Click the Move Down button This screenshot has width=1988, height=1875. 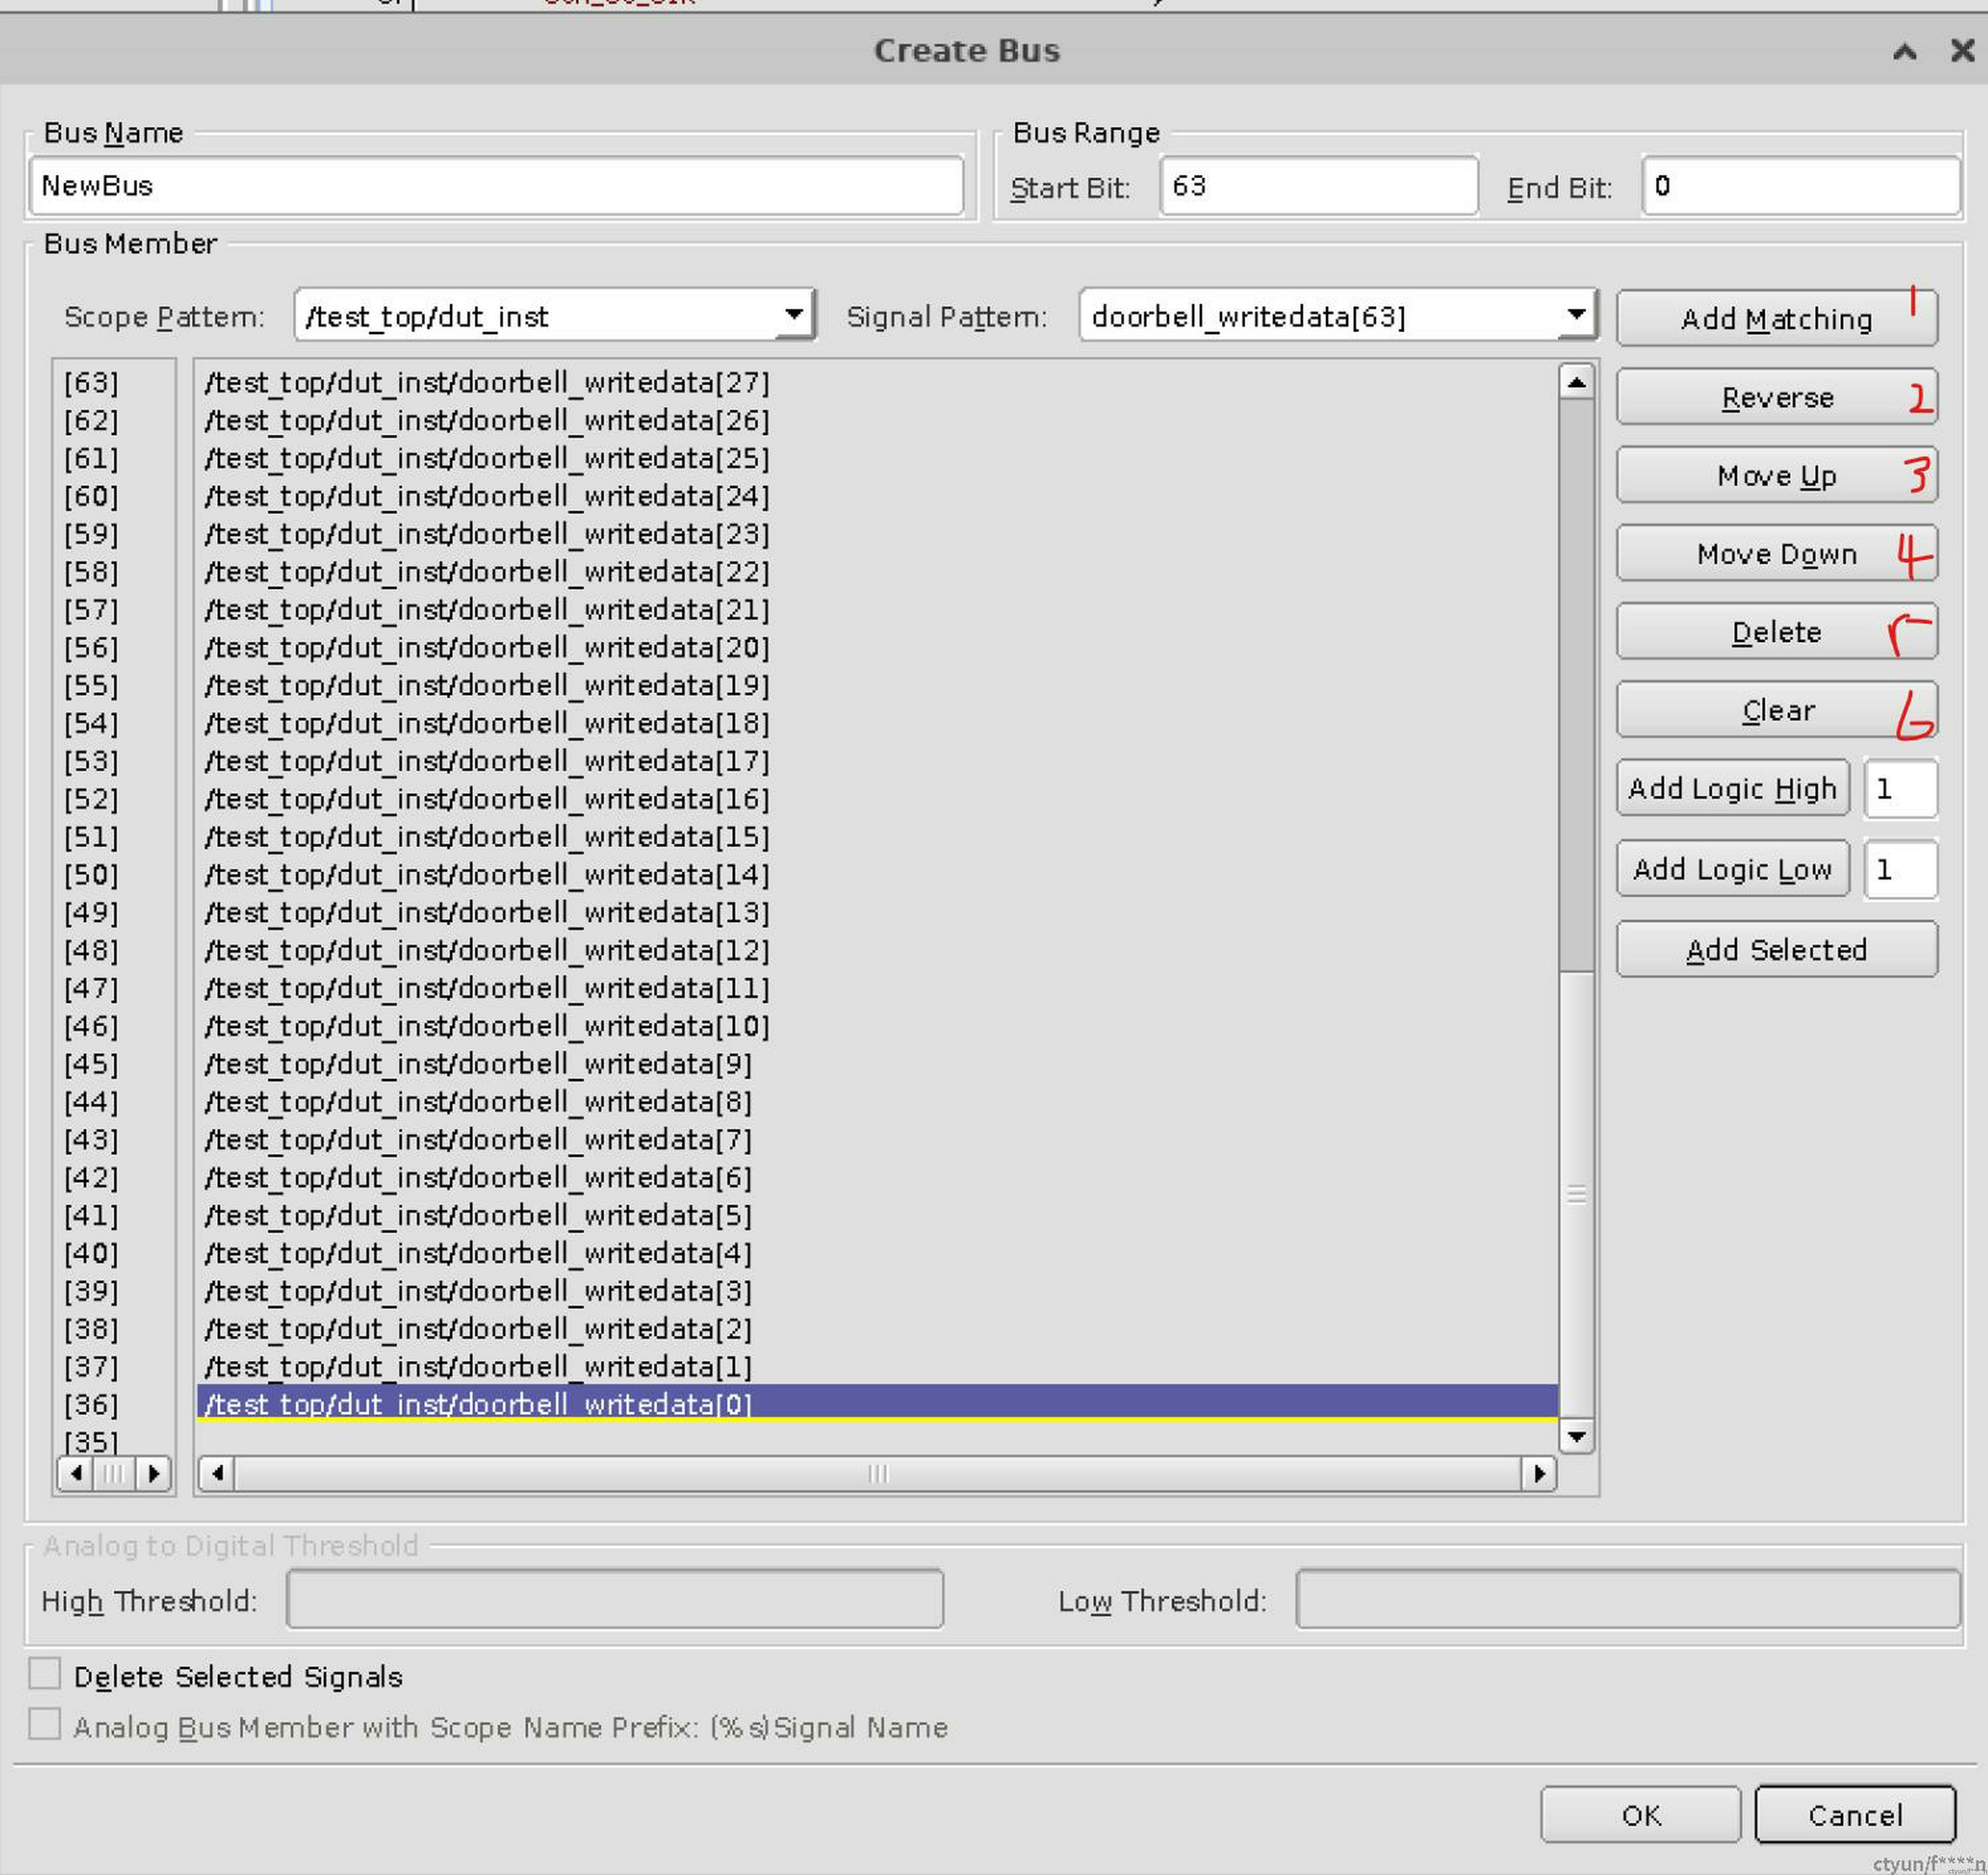tap(1776, 553)
